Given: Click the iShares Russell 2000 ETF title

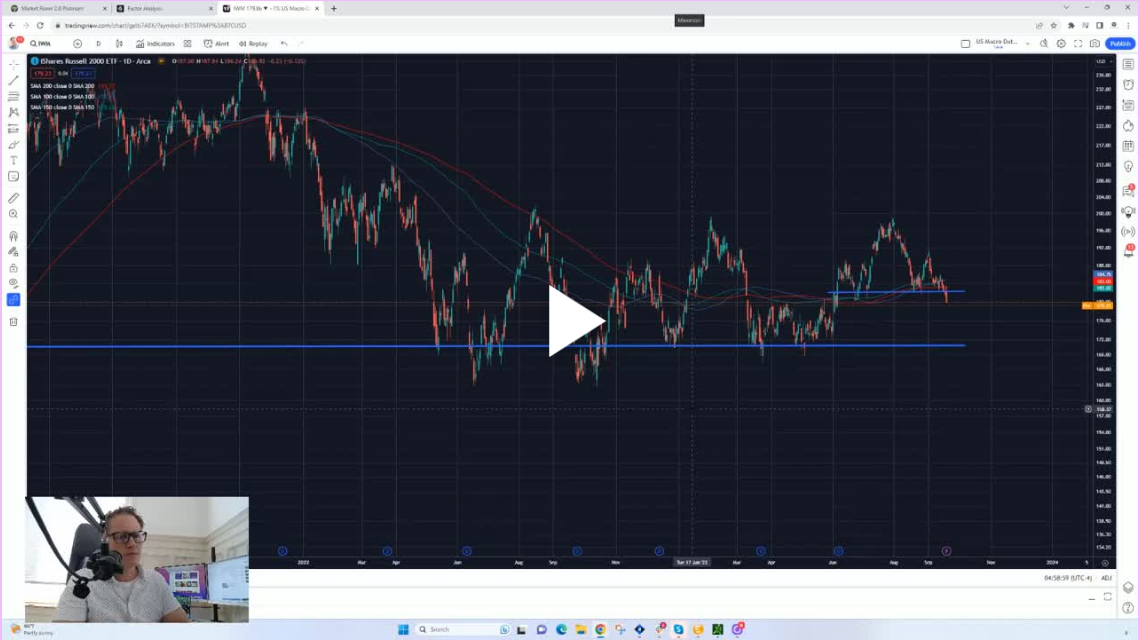Looking at the screenshot, I should 95,61.
